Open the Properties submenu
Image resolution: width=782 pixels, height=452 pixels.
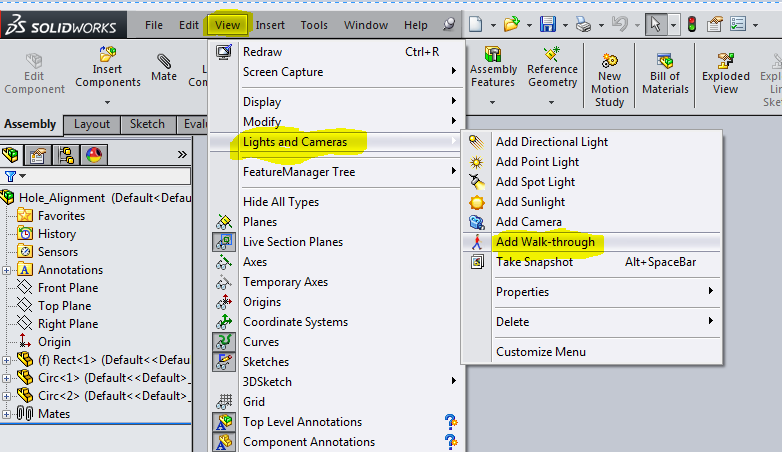pyautogui.click(x=522, y=292)
